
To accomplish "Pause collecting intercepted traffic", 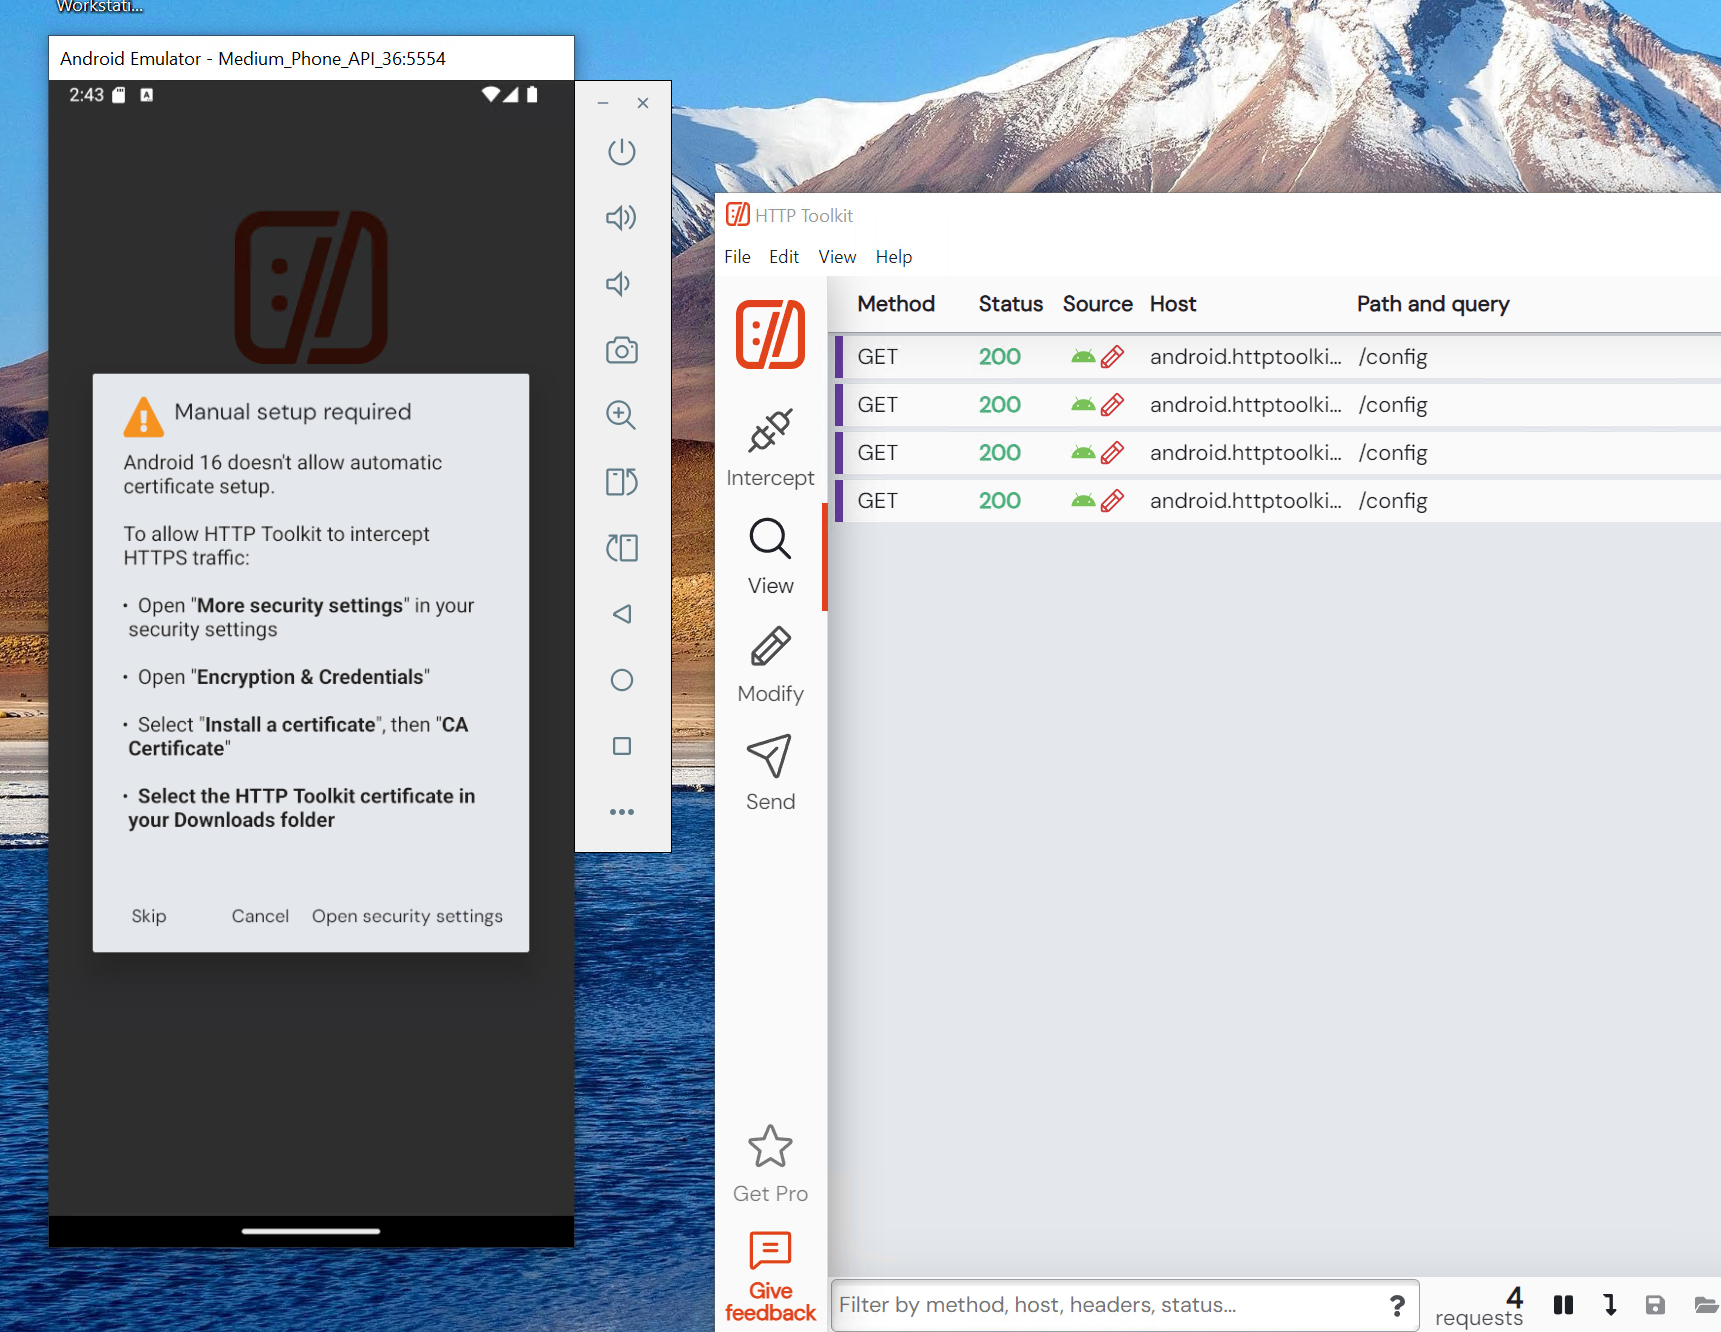I will point(1563,1305).
